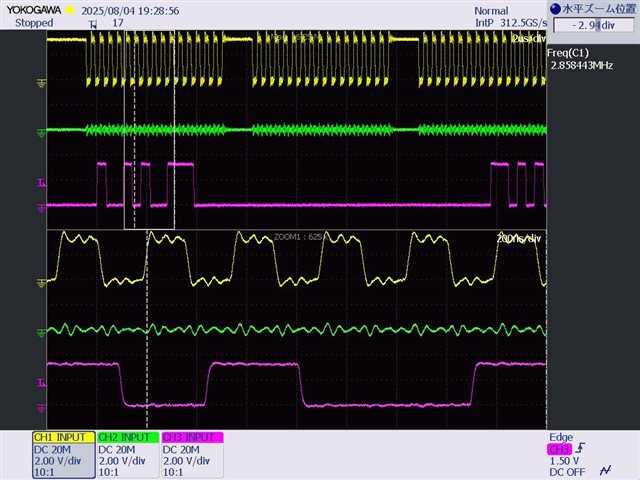Viewport: 640px width, 480px height.
Task: Click the CH1 2.00 V/div scale value
Action: point(58,461)
